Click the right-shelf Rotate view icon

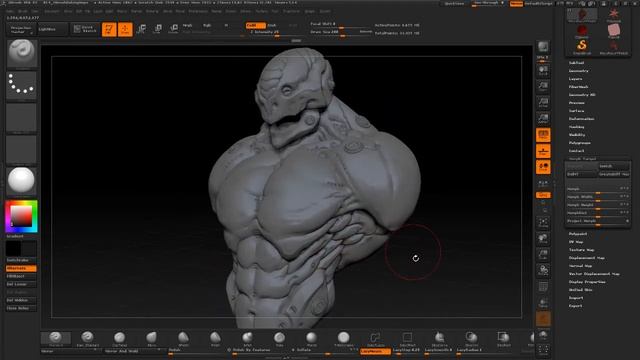click(543, 270)
